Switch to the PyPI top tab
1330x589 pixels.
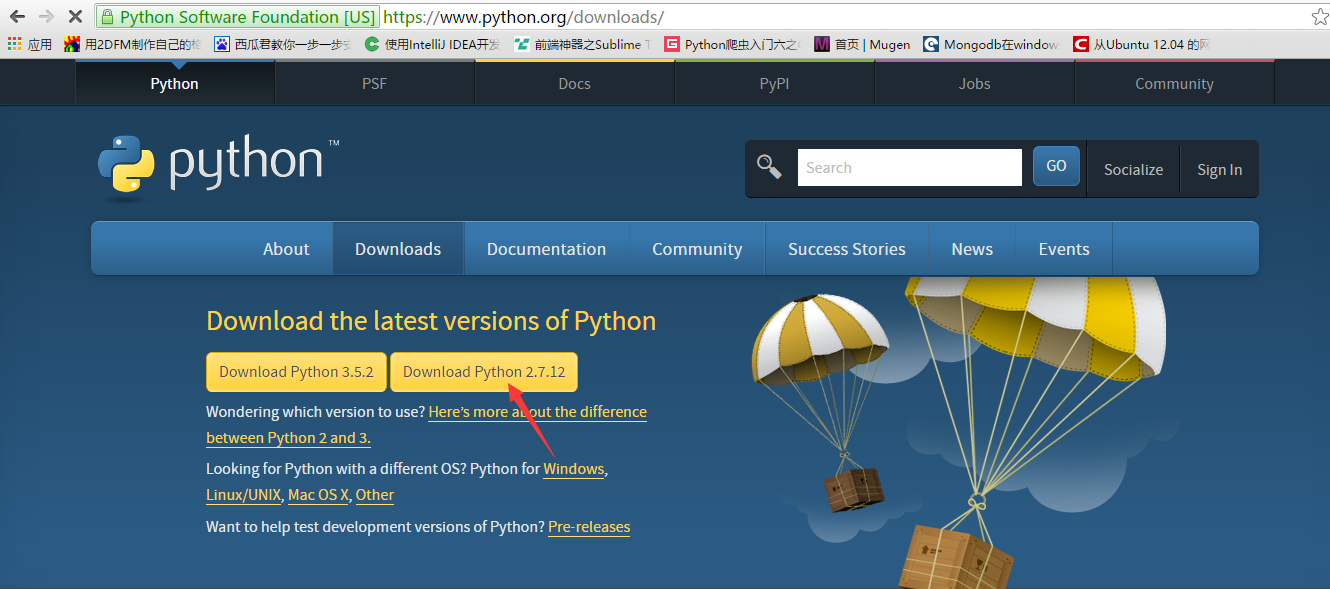(774, 83)
